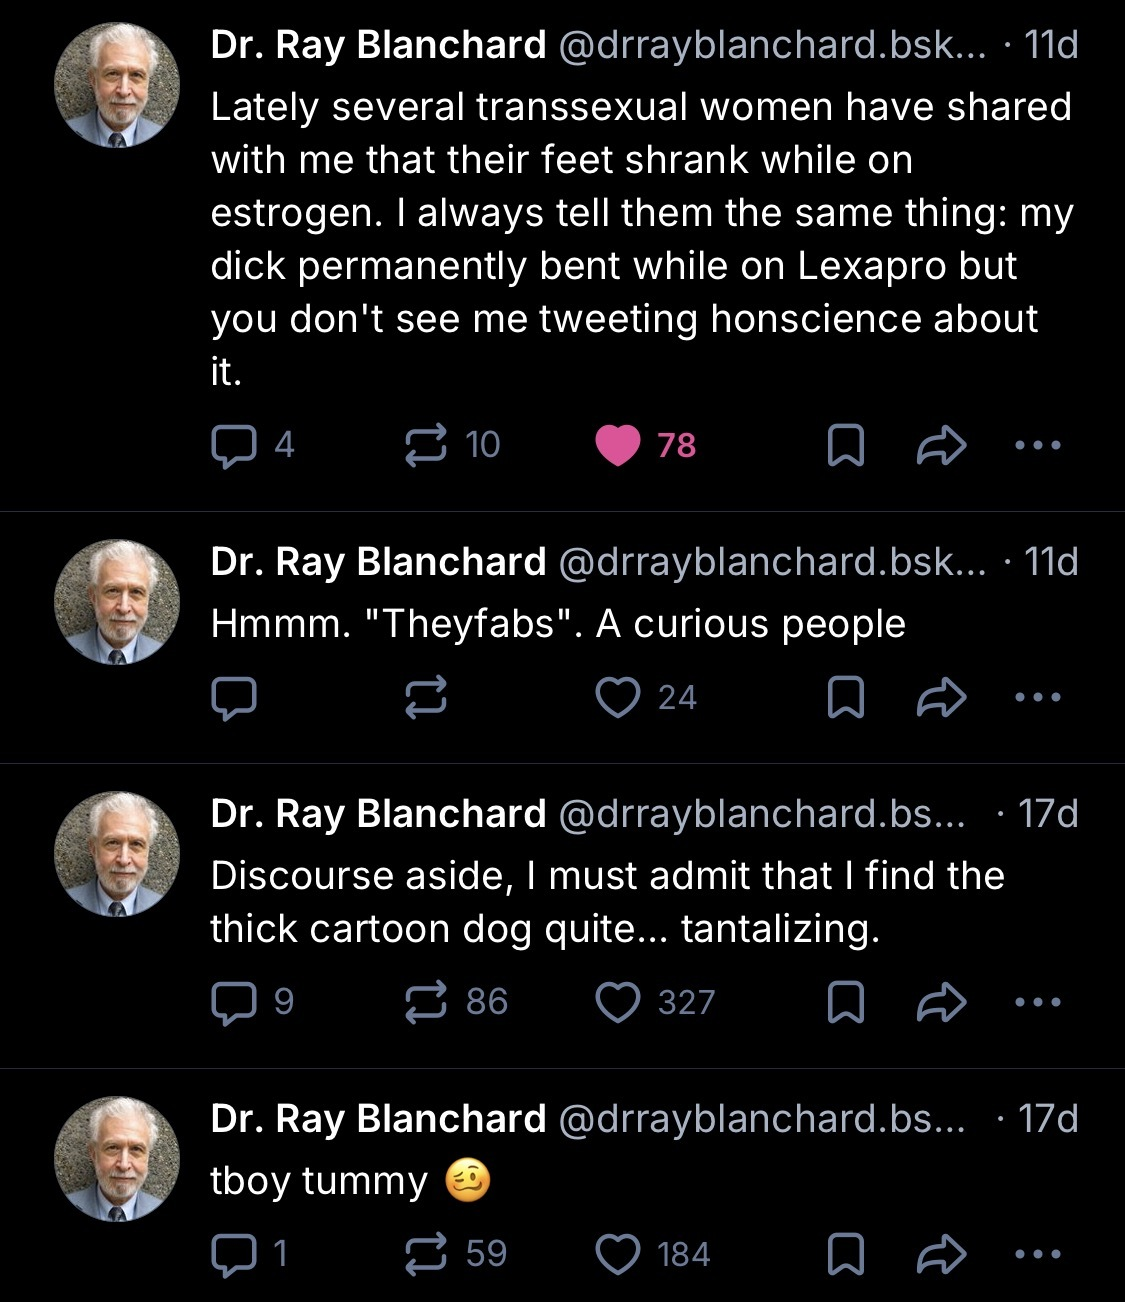Open the avatar on "tboy tummy" post

[x=116, y=1159]
